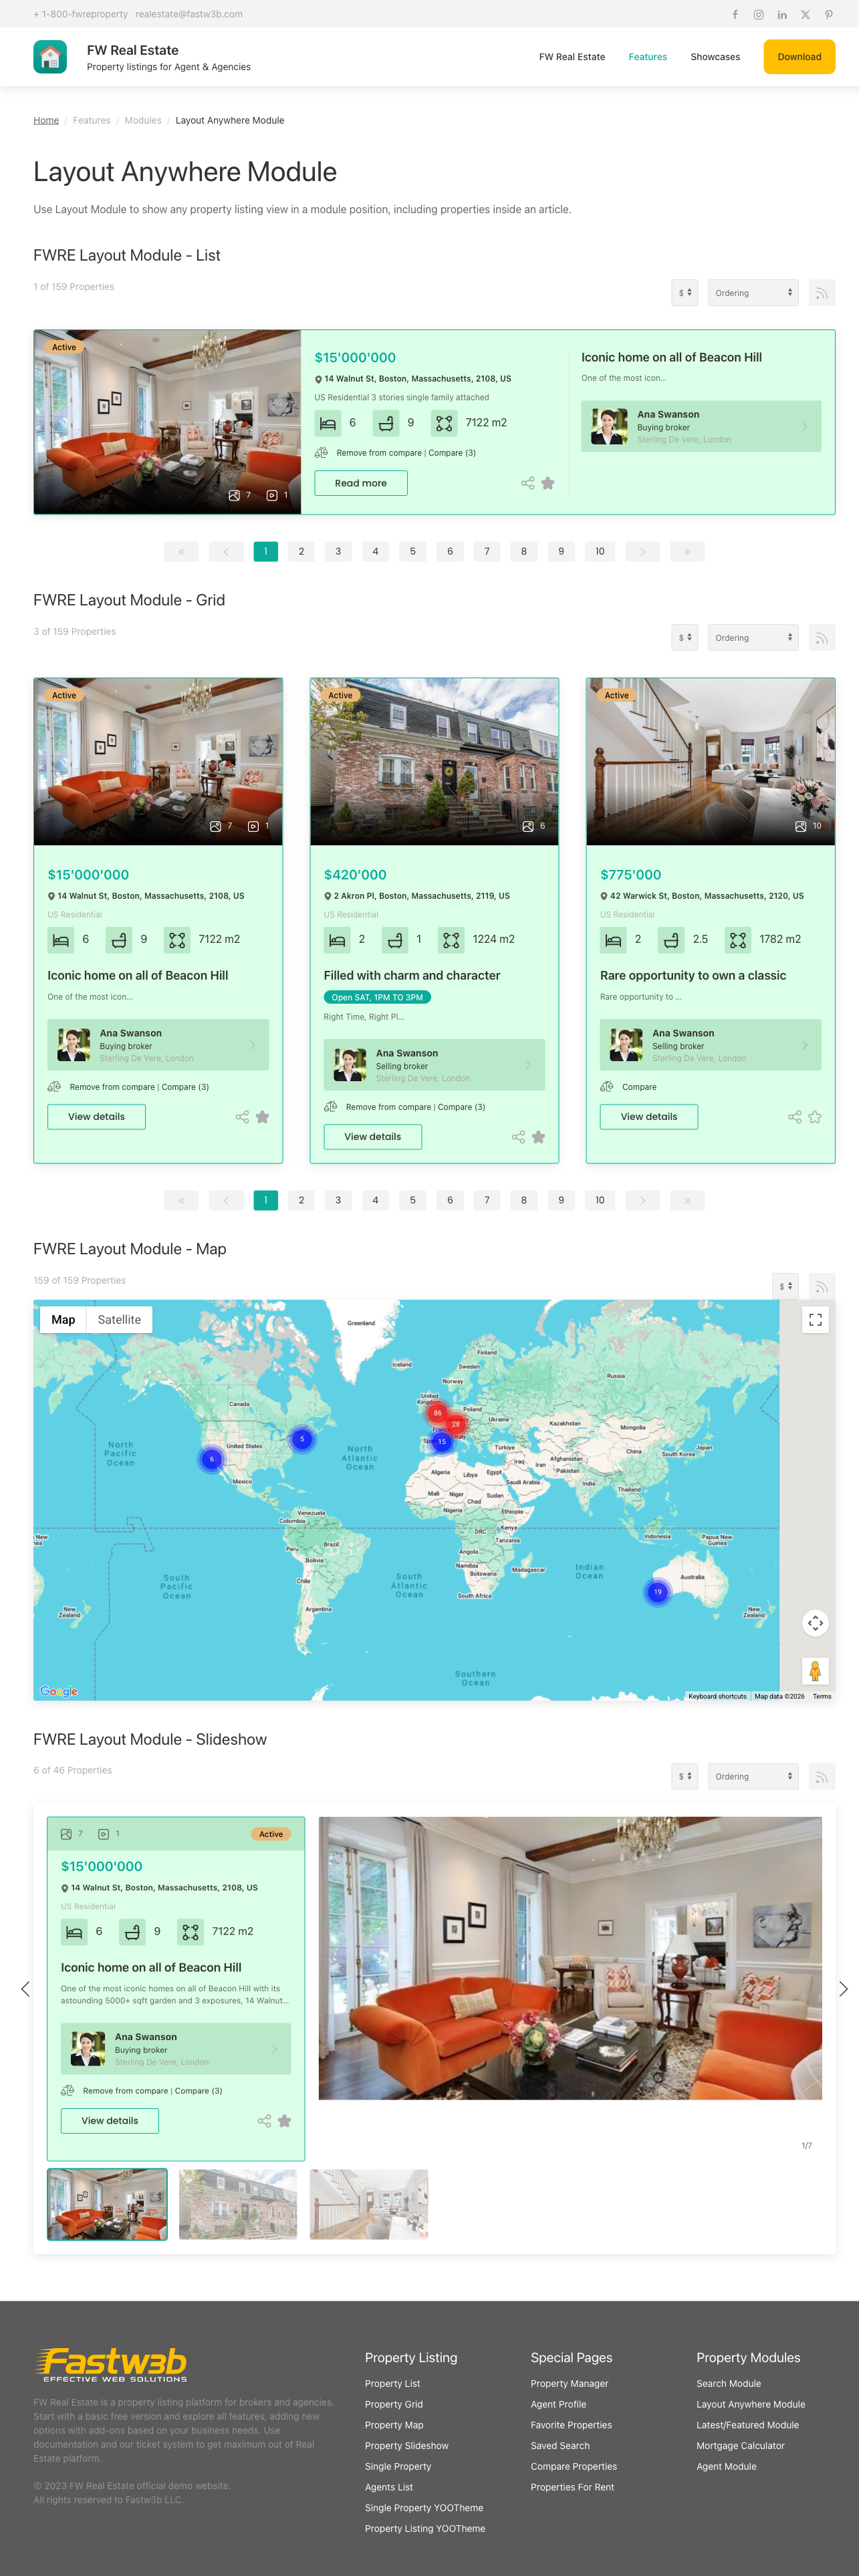Open the Ordering dropdown in Grid section

pos(753,638)
